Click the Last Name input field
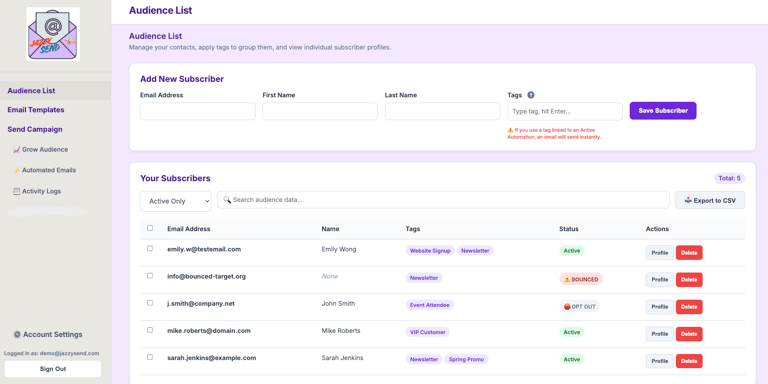Screen dimensions: 768x384 pyautogui.click(x=442, y=111)
